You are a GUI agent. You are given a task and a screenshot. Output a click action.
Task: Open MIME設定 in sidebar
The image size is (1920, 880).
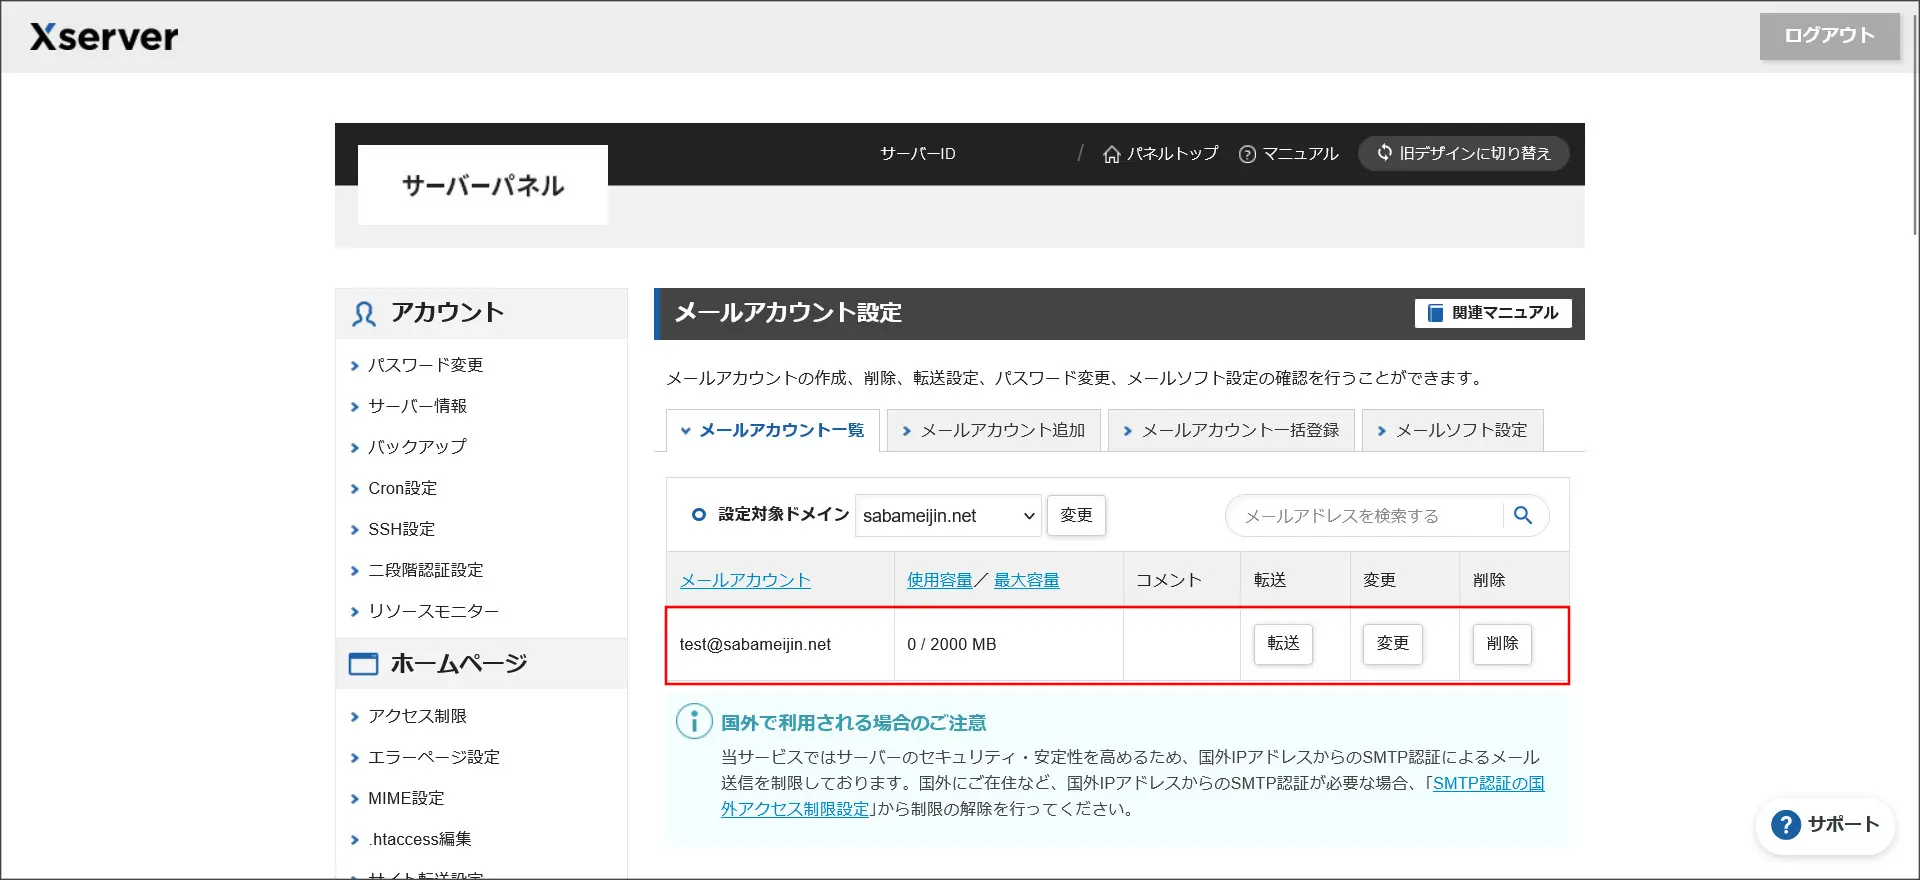point(406,798)
